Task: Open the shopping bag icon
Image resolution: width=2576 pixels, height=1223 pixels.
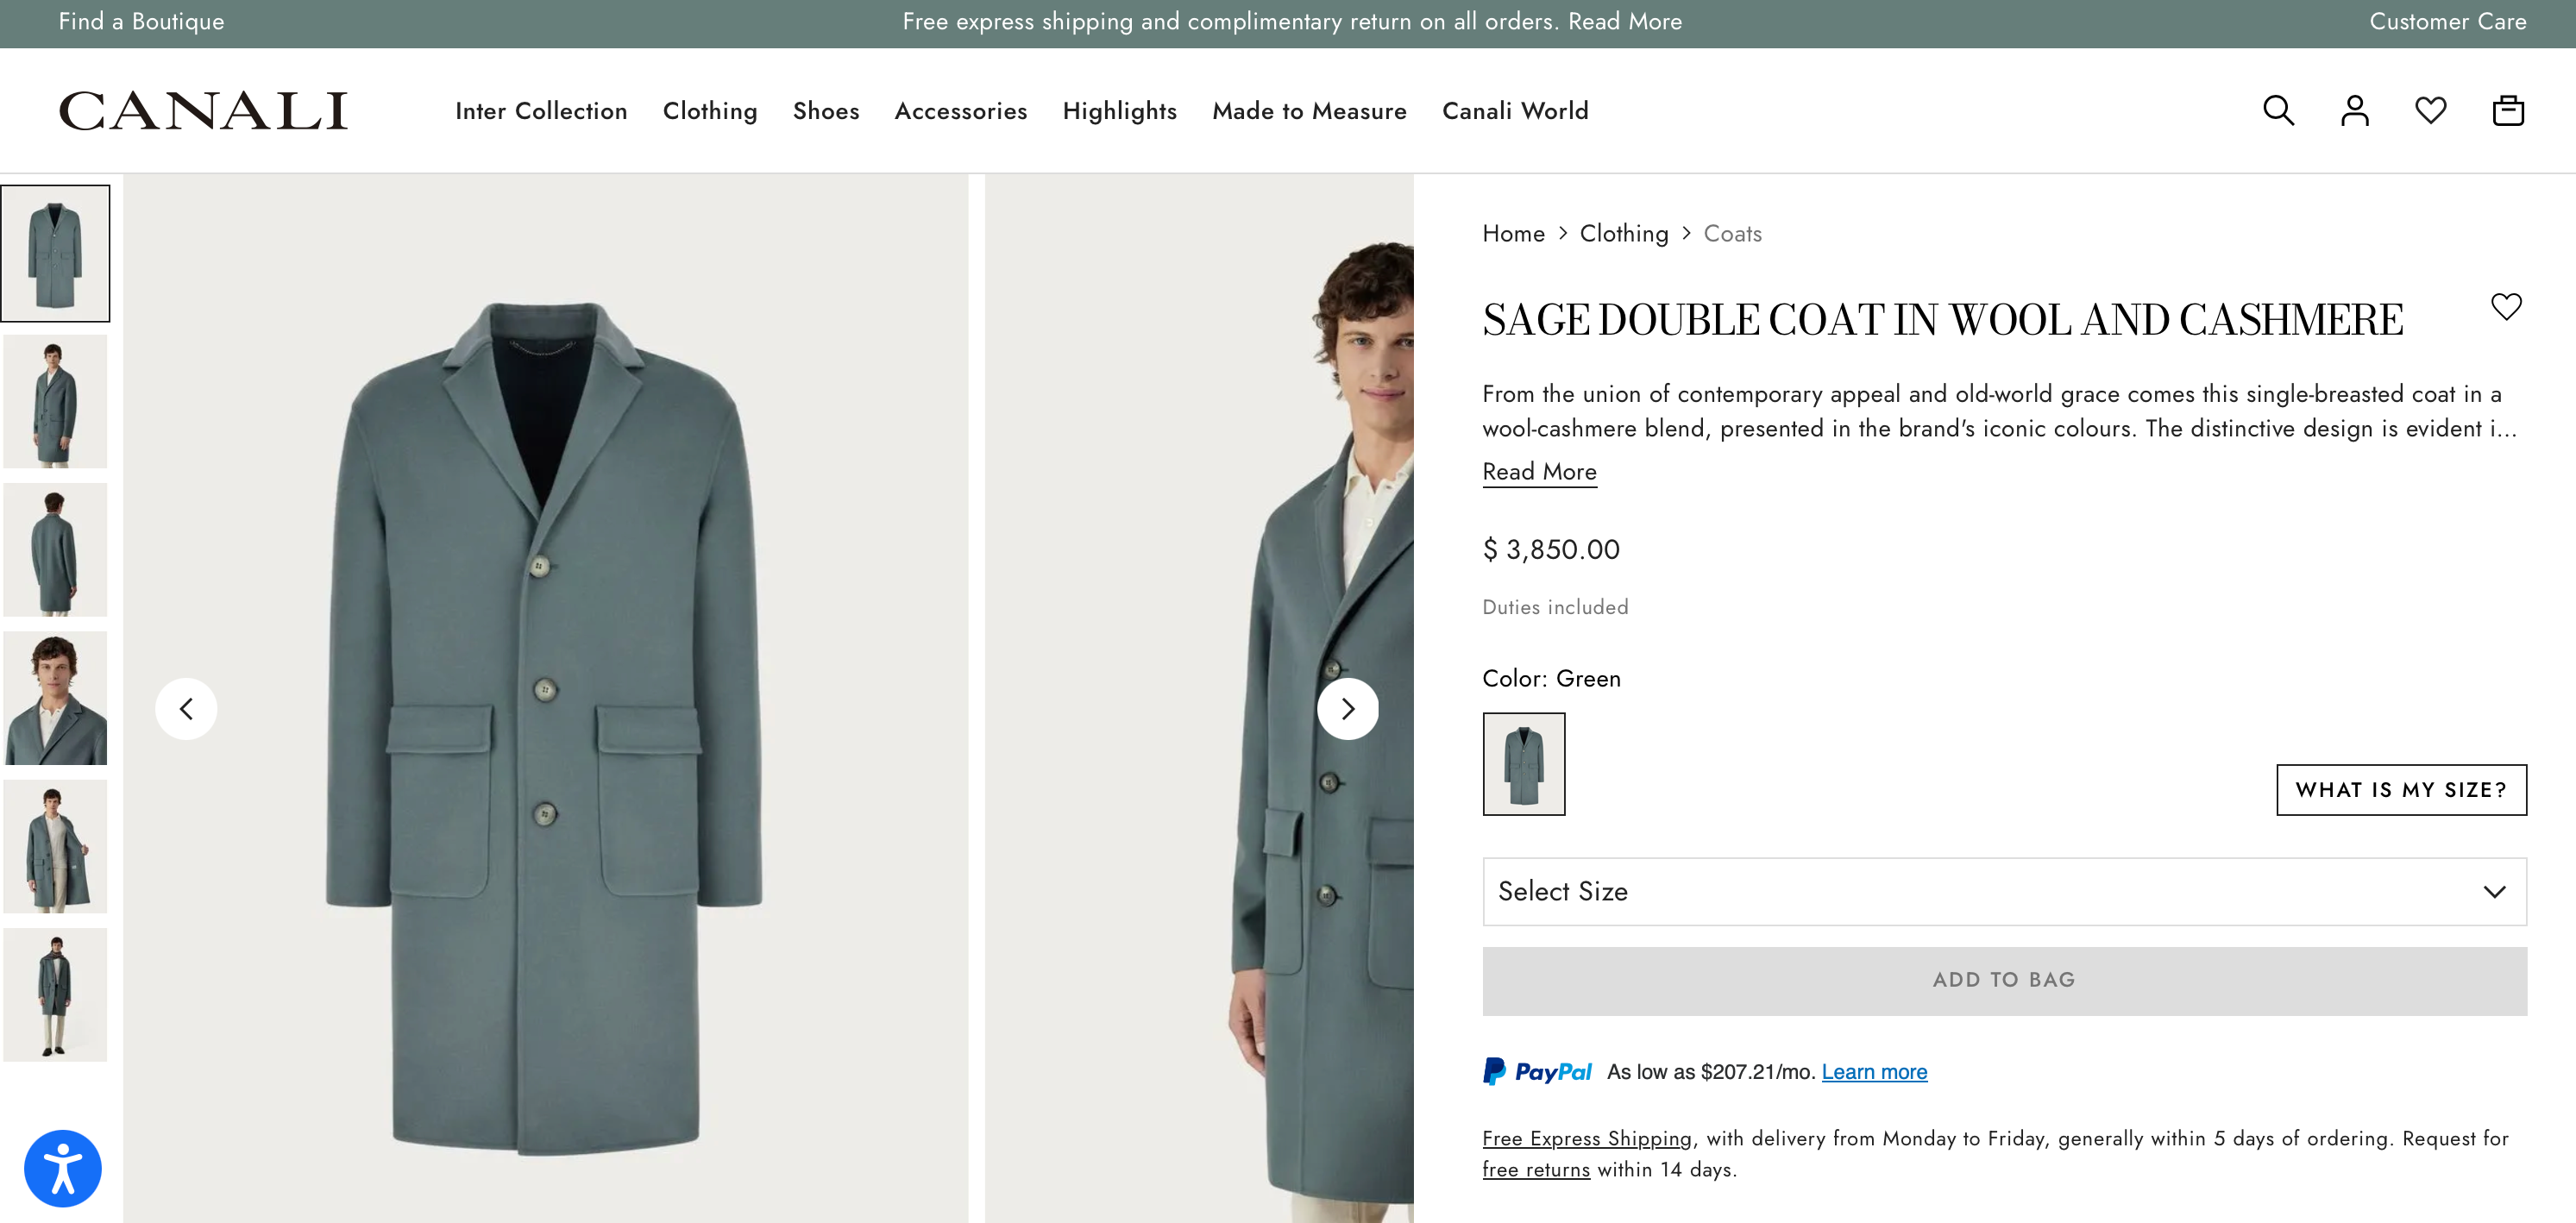Action: pos(2508,110)
